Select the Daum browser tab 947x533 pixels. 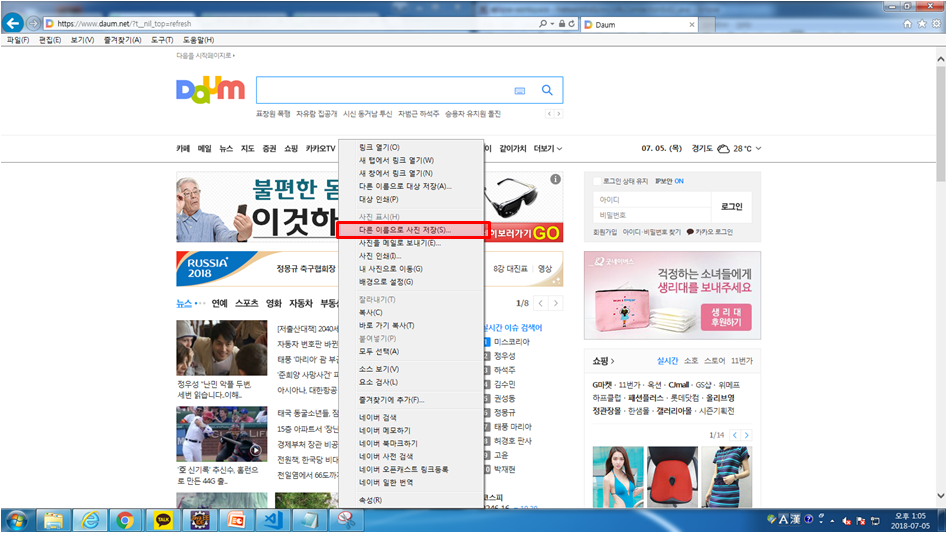(639, 25)
